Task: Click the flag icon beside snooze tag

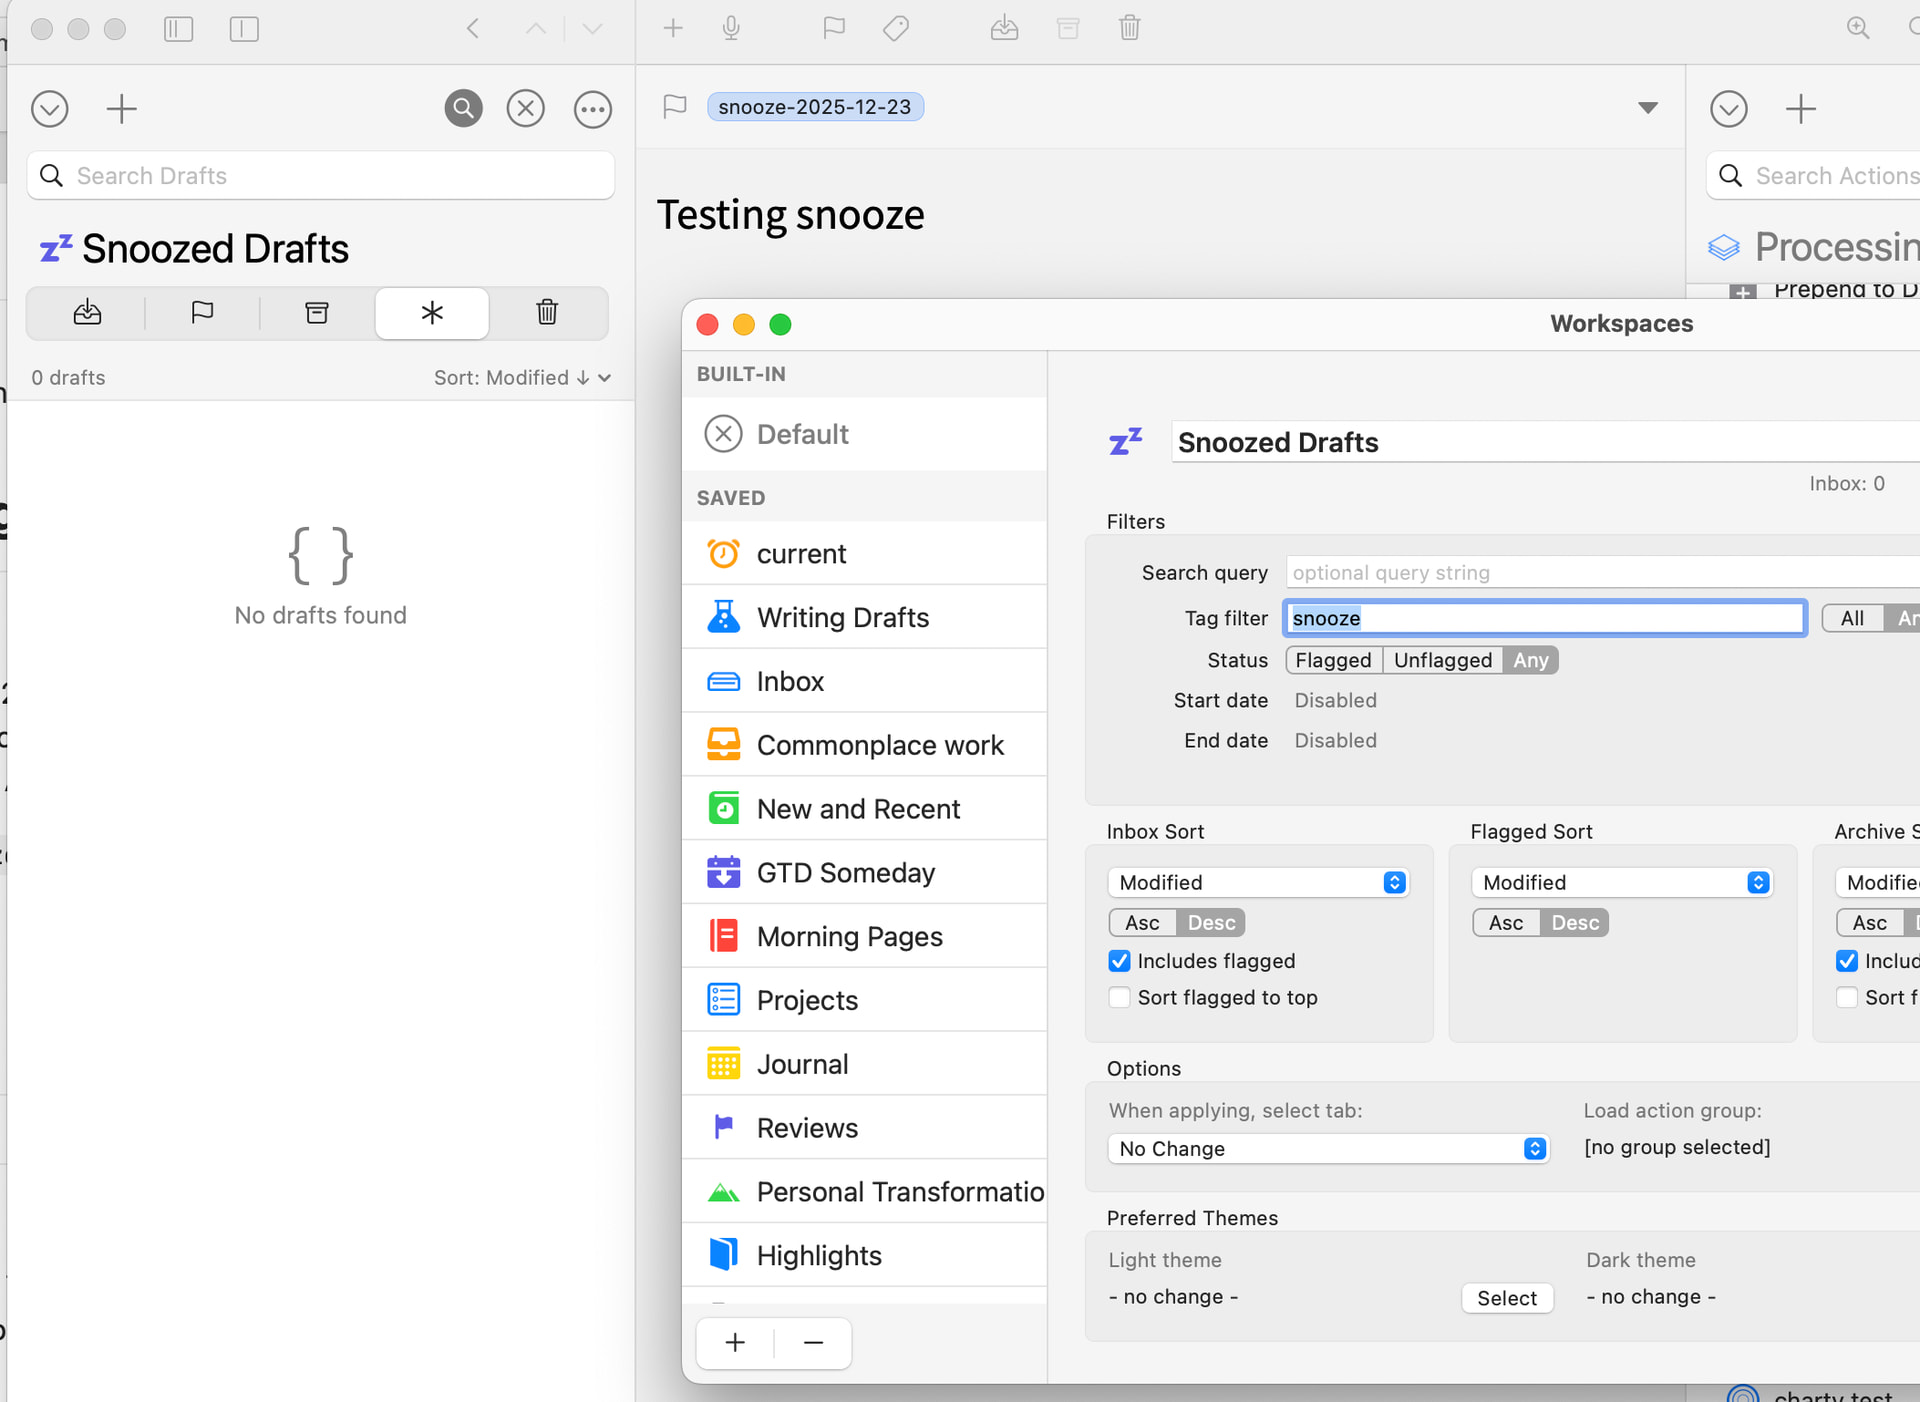Action: pos(675,106)
